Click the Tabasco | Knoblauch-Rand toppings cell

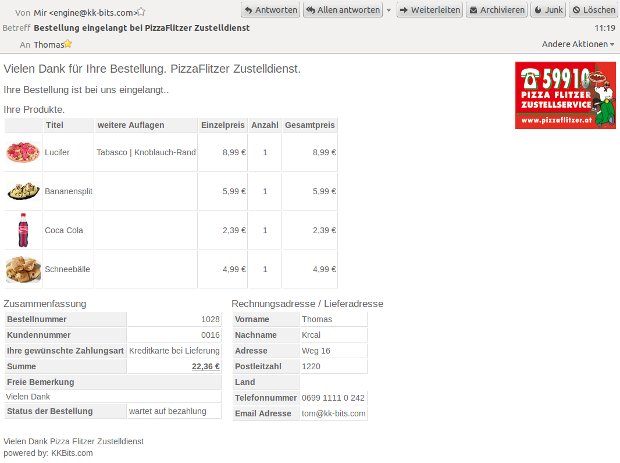click(x=146, y=152)
